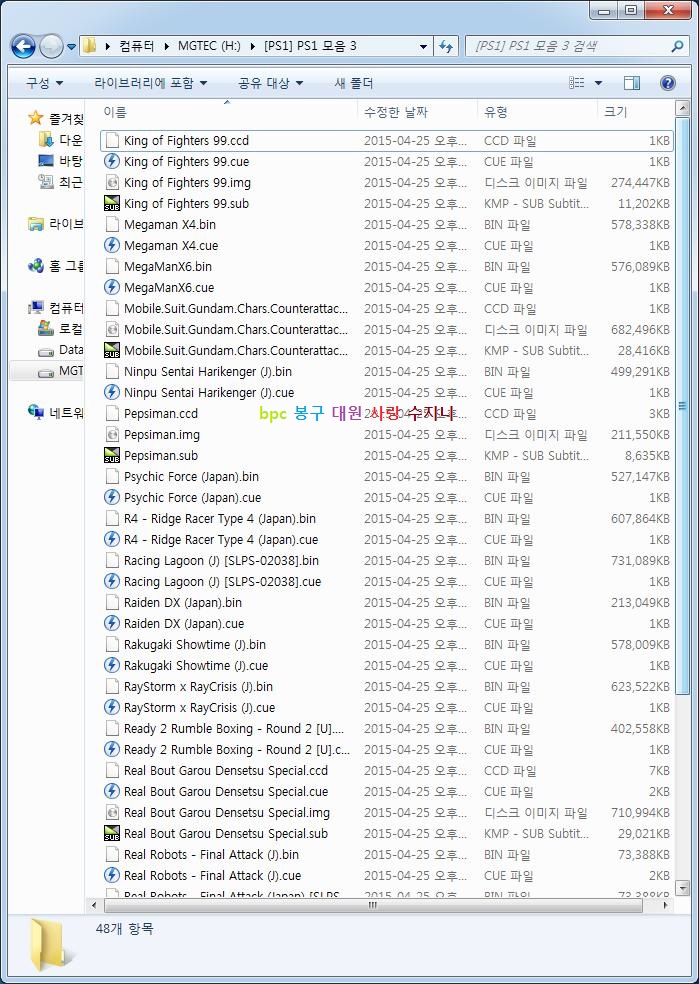The width and height of the screenshot is (699, 984).
Task: Click the change view icon
Action: tap(577, 83)
